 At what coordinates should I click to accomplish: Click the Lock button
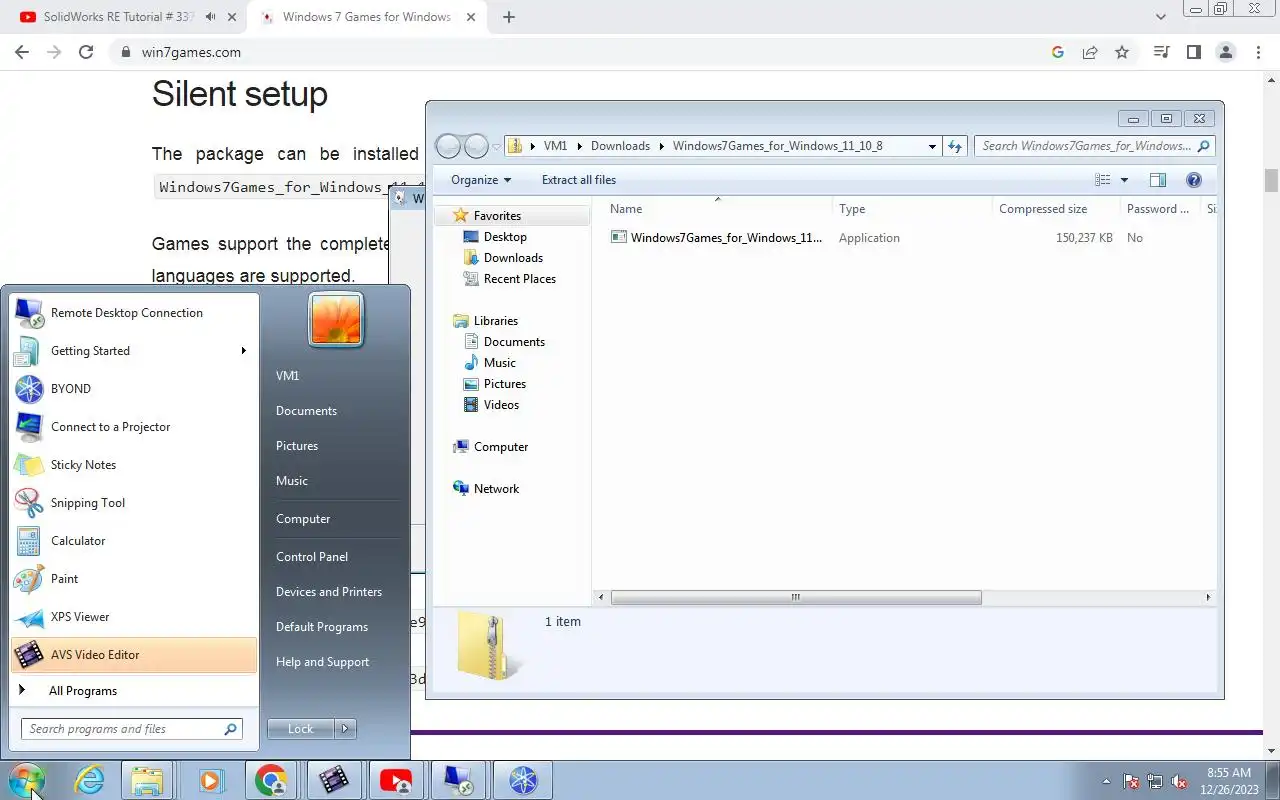301,729
